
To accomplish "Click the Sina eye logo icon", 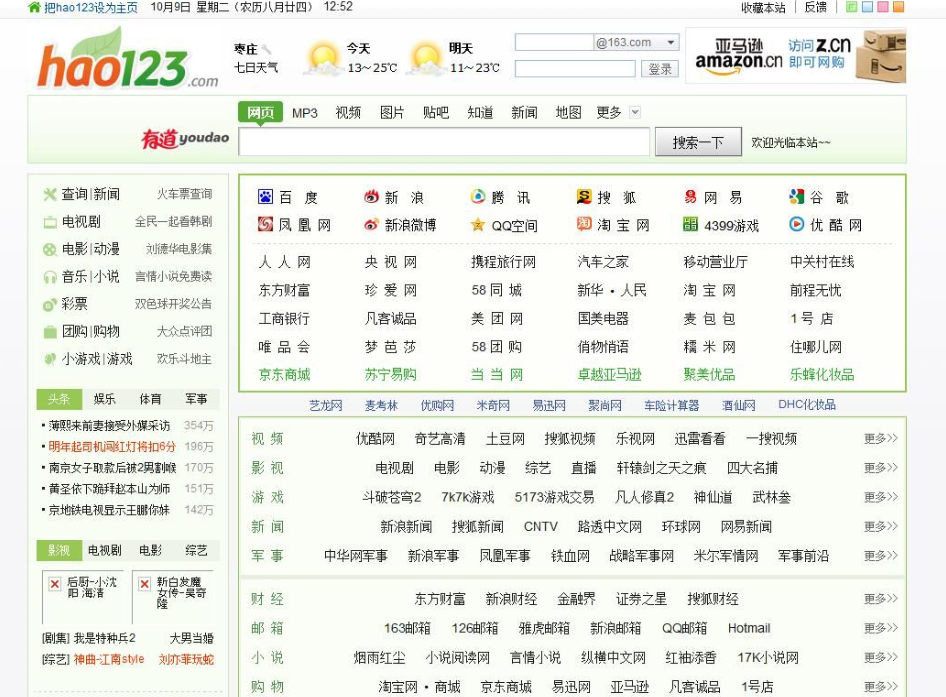I will [371, 197].
